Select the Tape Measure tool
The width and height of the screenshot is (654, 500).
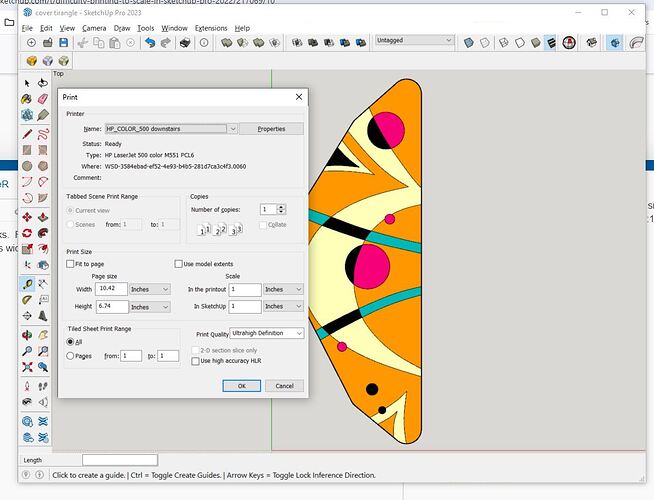tap(27, 286)
